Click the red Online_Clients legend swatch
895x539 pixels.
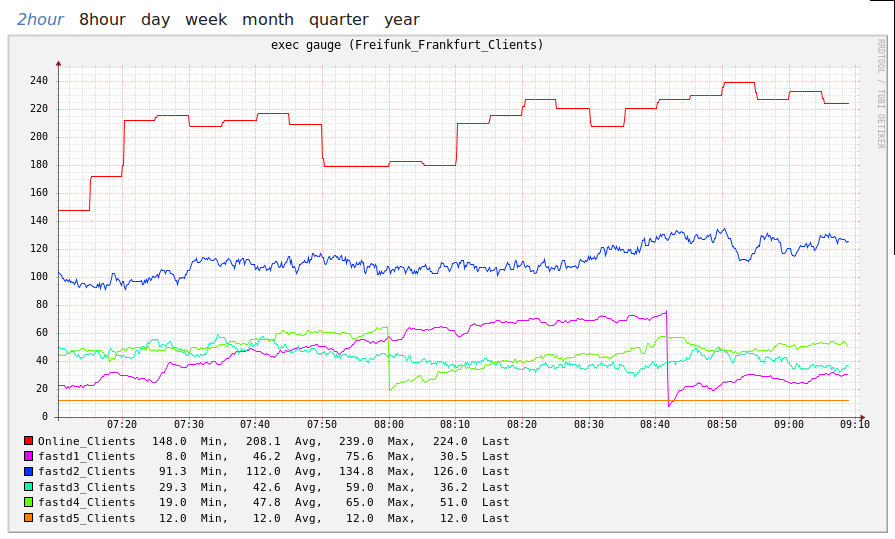pos(28,441)
